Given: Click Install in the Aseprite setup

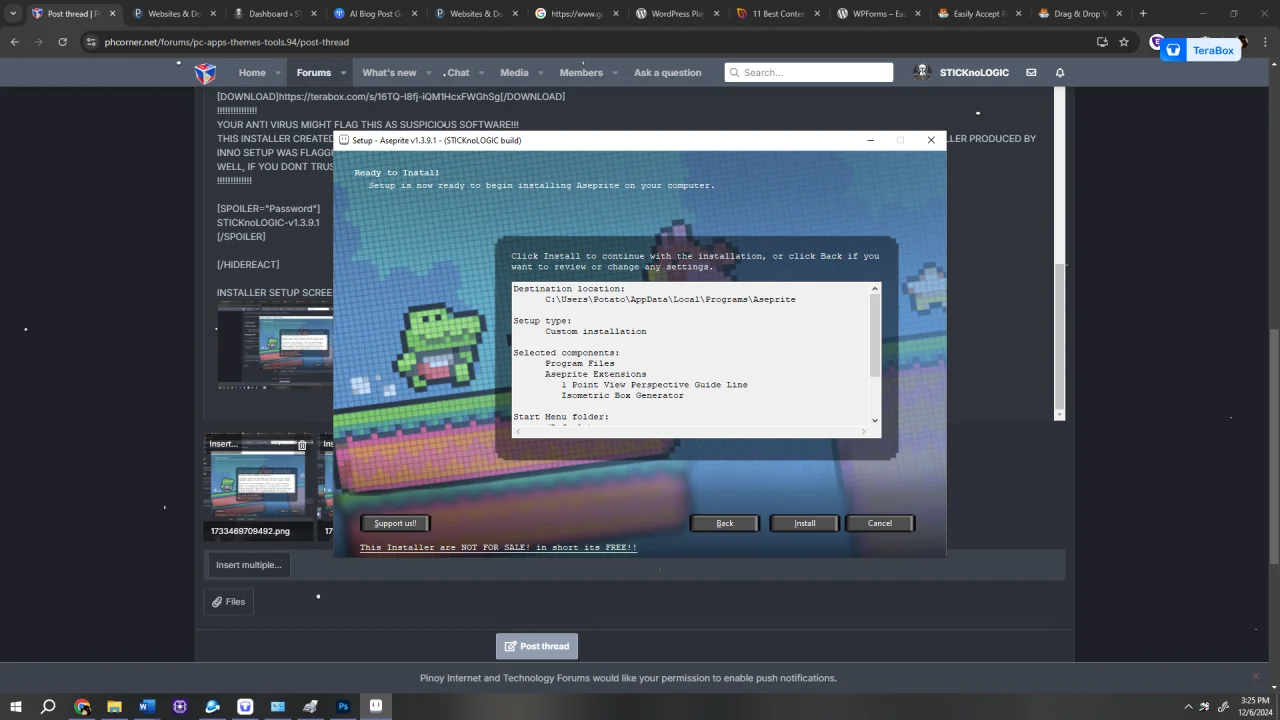Looking at the screenshot, I should tap(805, 523).
